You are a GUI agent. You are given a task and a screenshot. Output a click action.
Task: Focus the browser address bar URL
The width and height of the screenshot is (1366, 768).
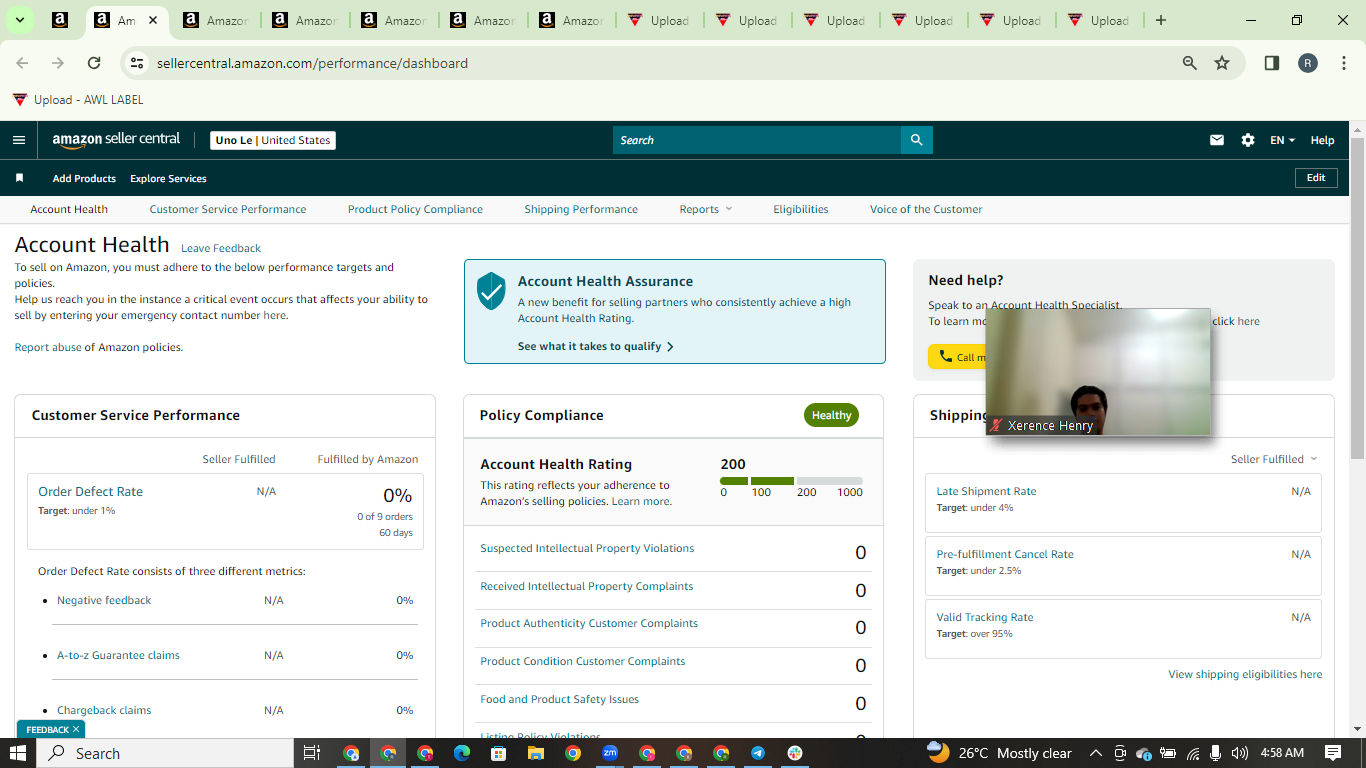point(312,63)
